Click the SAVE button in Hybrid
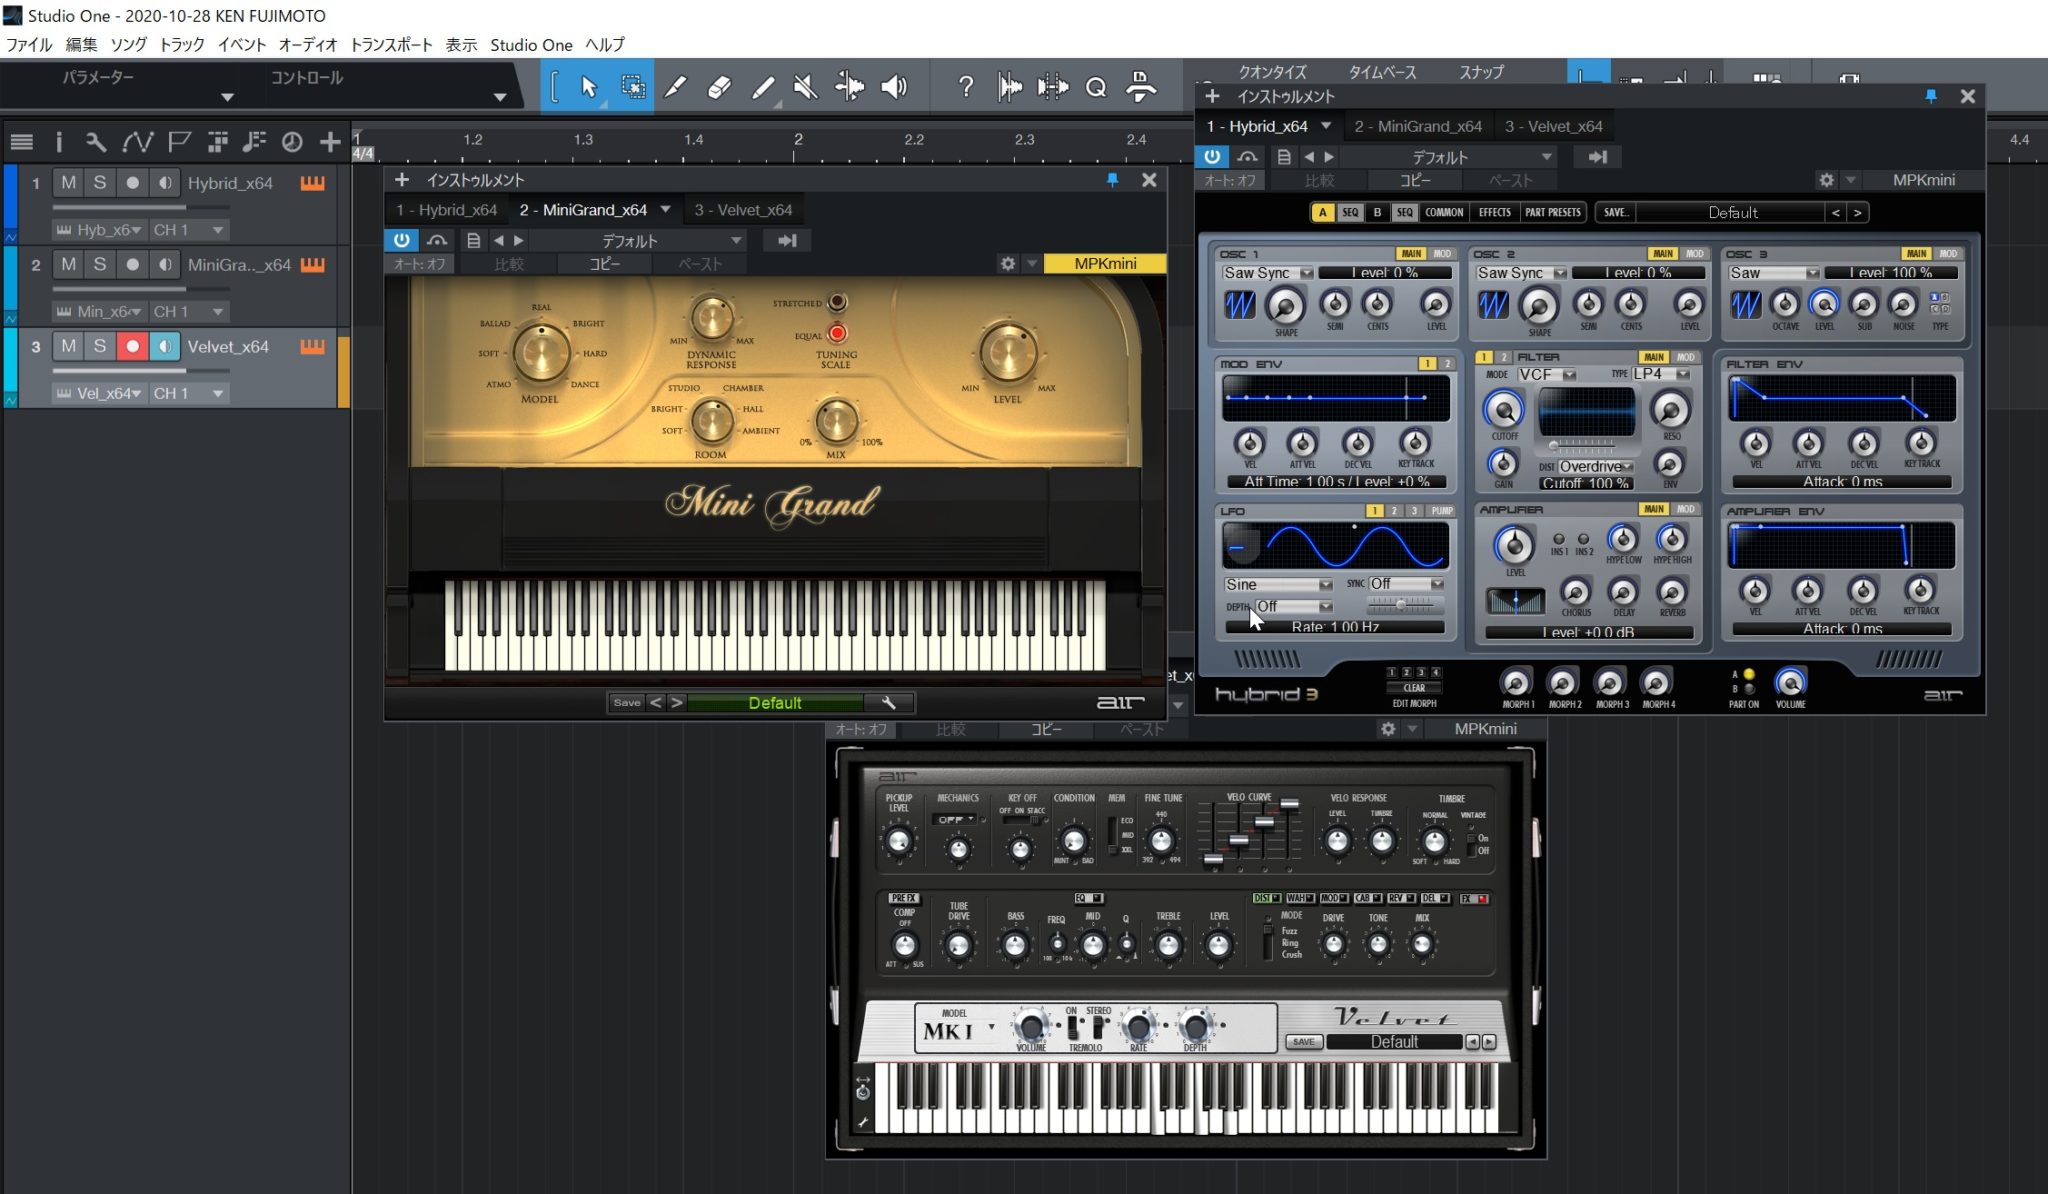The image size is (2048, 1194). (1616, 212)
